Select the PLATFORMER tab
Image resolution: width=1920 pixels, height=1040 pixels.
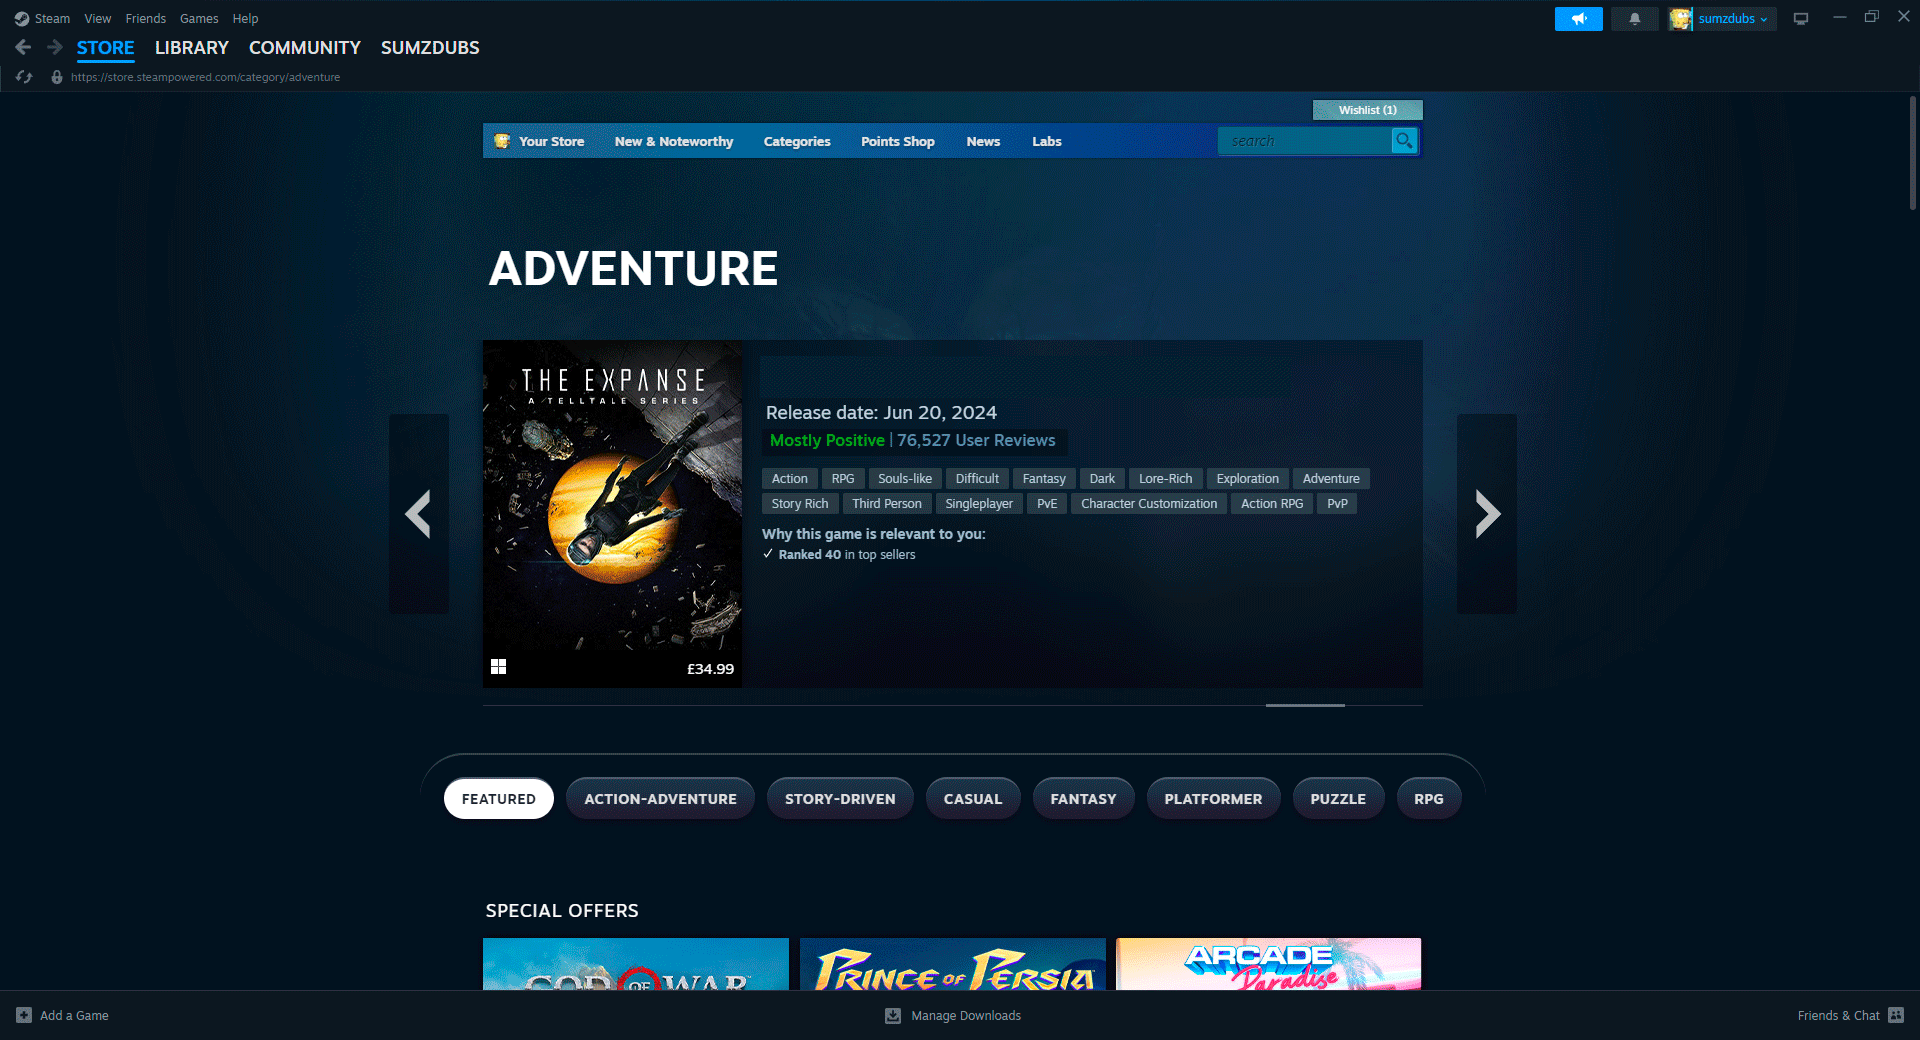[1213, 799]
